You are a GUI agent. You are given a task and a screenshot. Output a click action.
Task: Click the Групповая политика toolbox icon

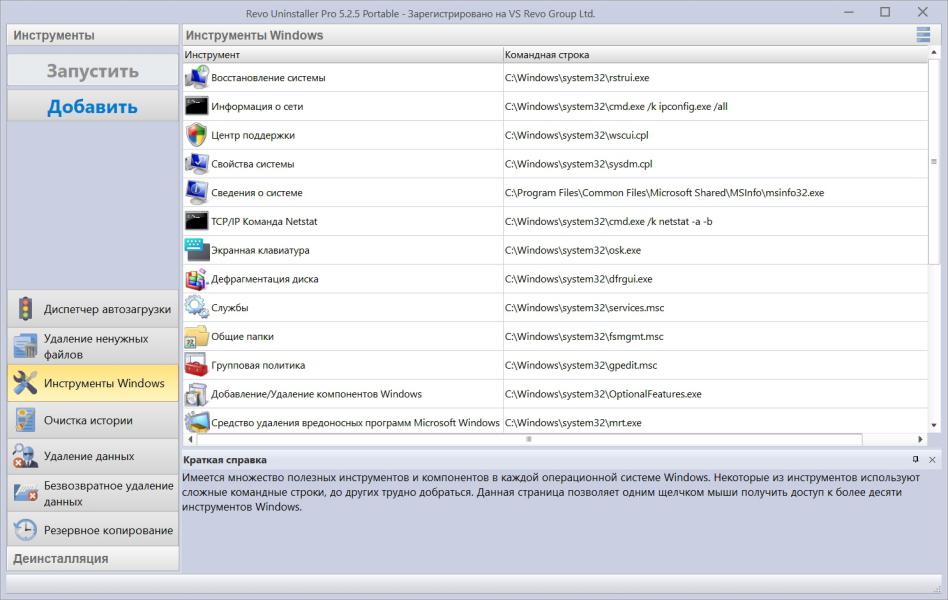196,365
